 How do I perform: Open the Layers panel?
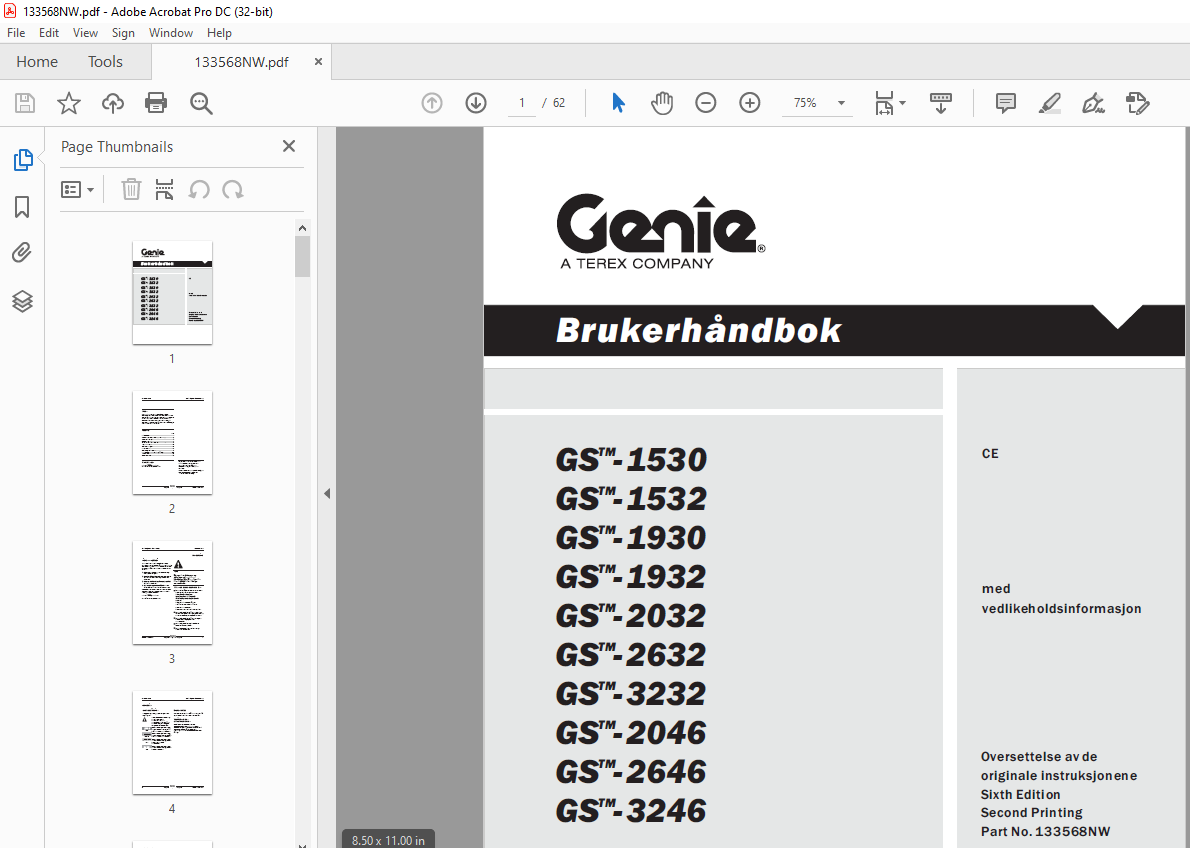pyautogui.click(x=22, y=301)
